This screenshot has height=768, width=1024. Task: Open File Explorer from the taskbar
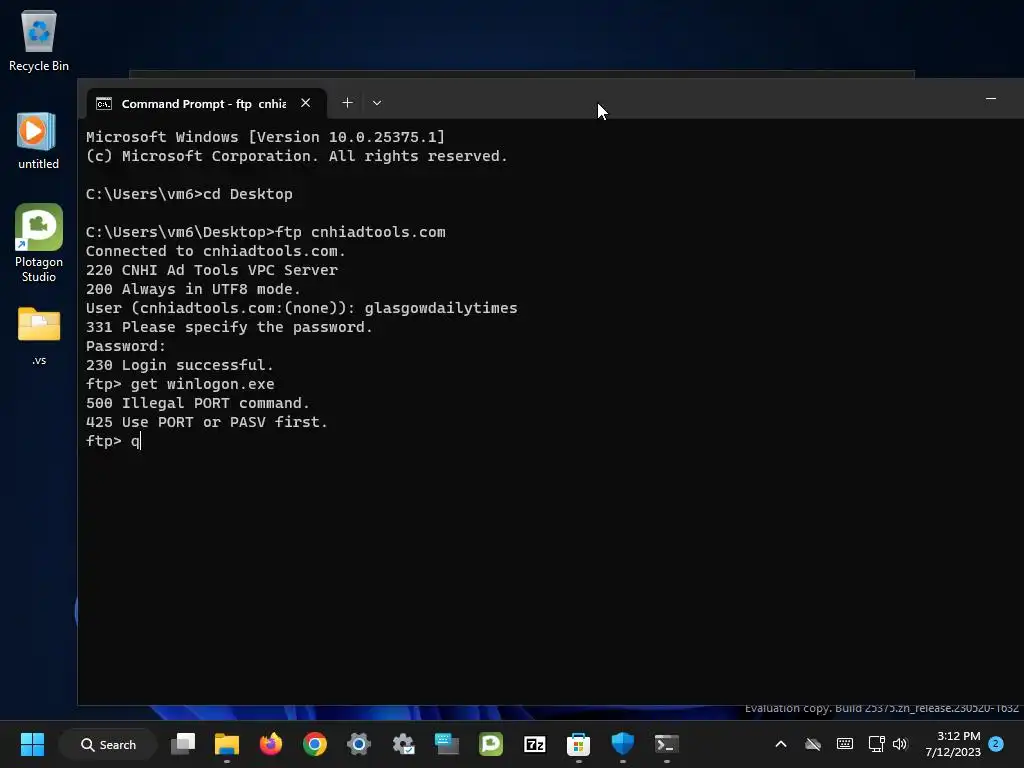point(227,744)
